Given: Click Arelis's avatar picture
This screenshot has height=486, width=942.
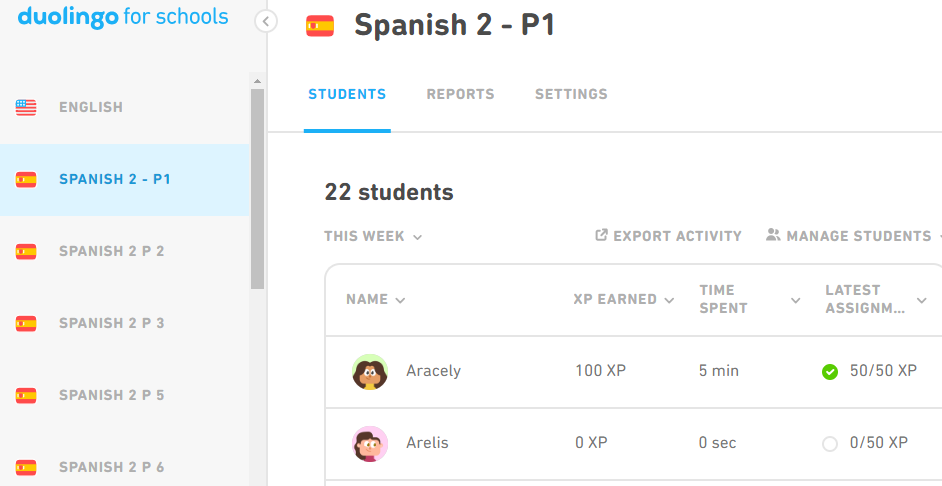Looking at the screenshot, I should pyautogui.click(x=369, y=443).
